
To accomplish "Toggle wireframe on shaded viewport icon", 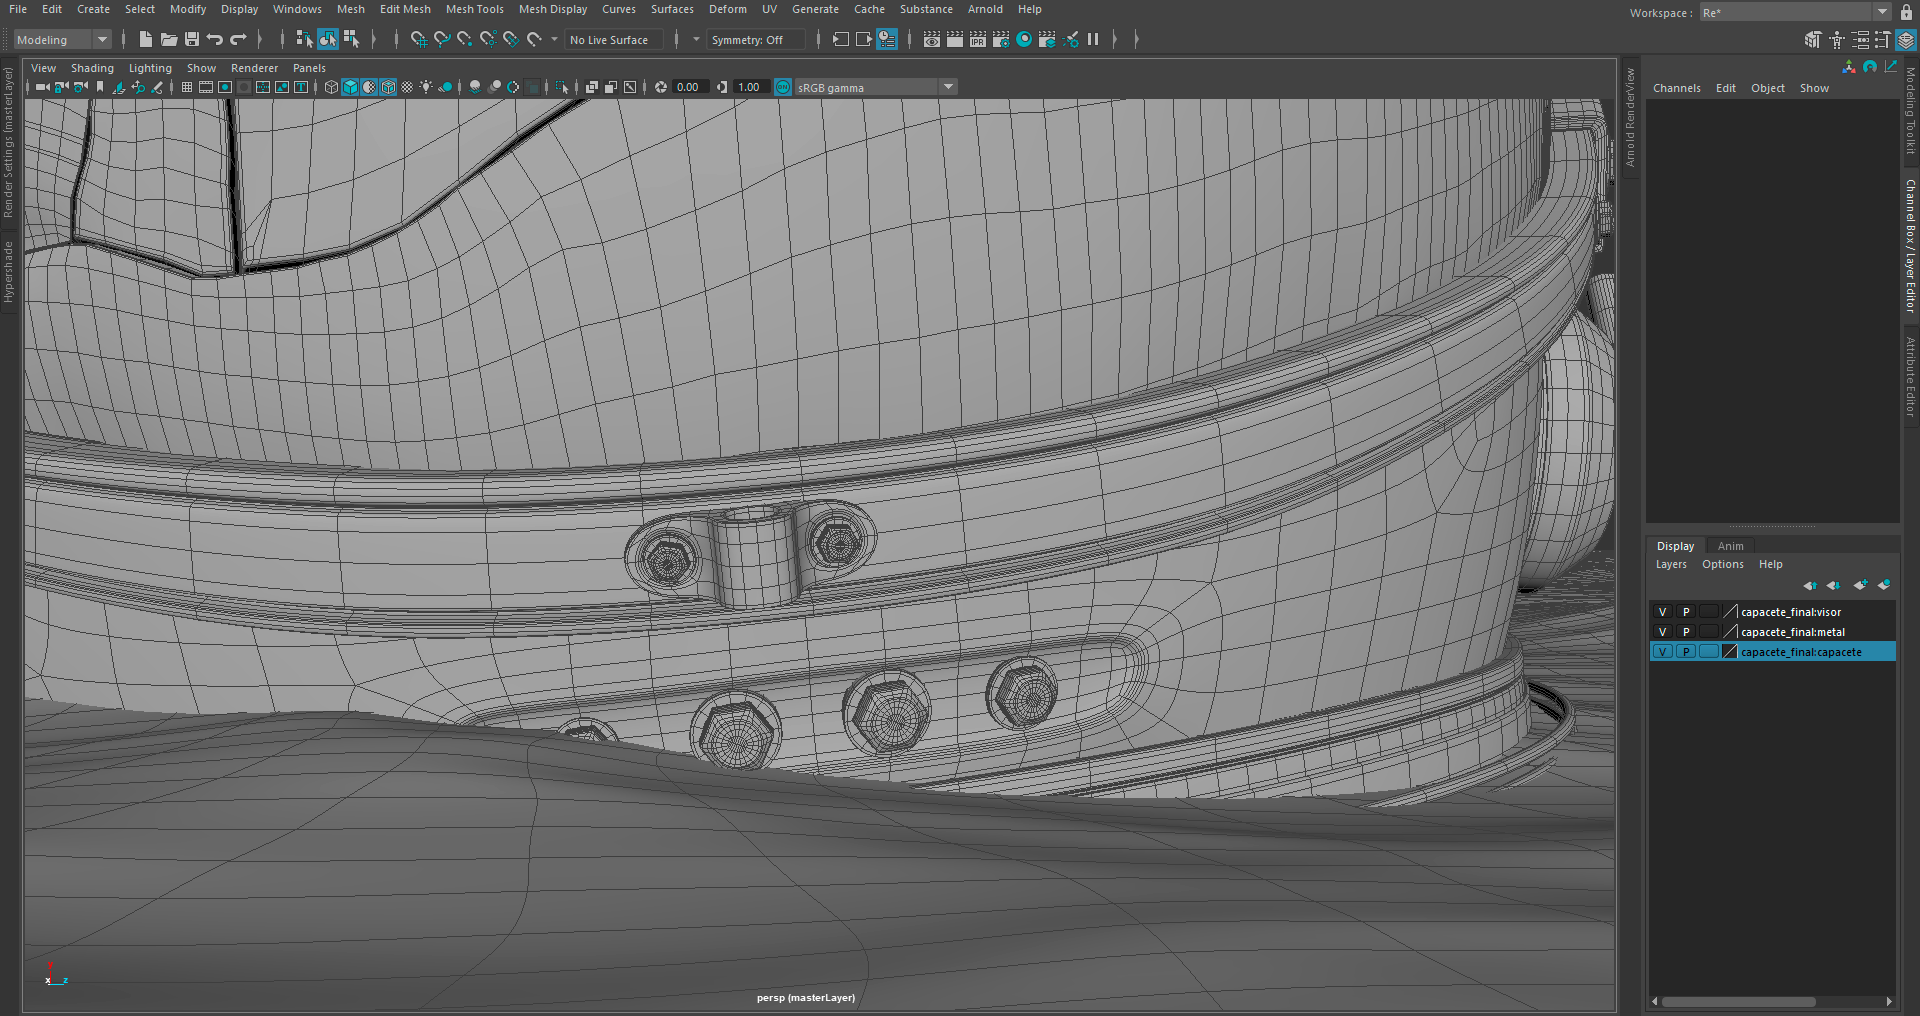I will coord(388,87).
